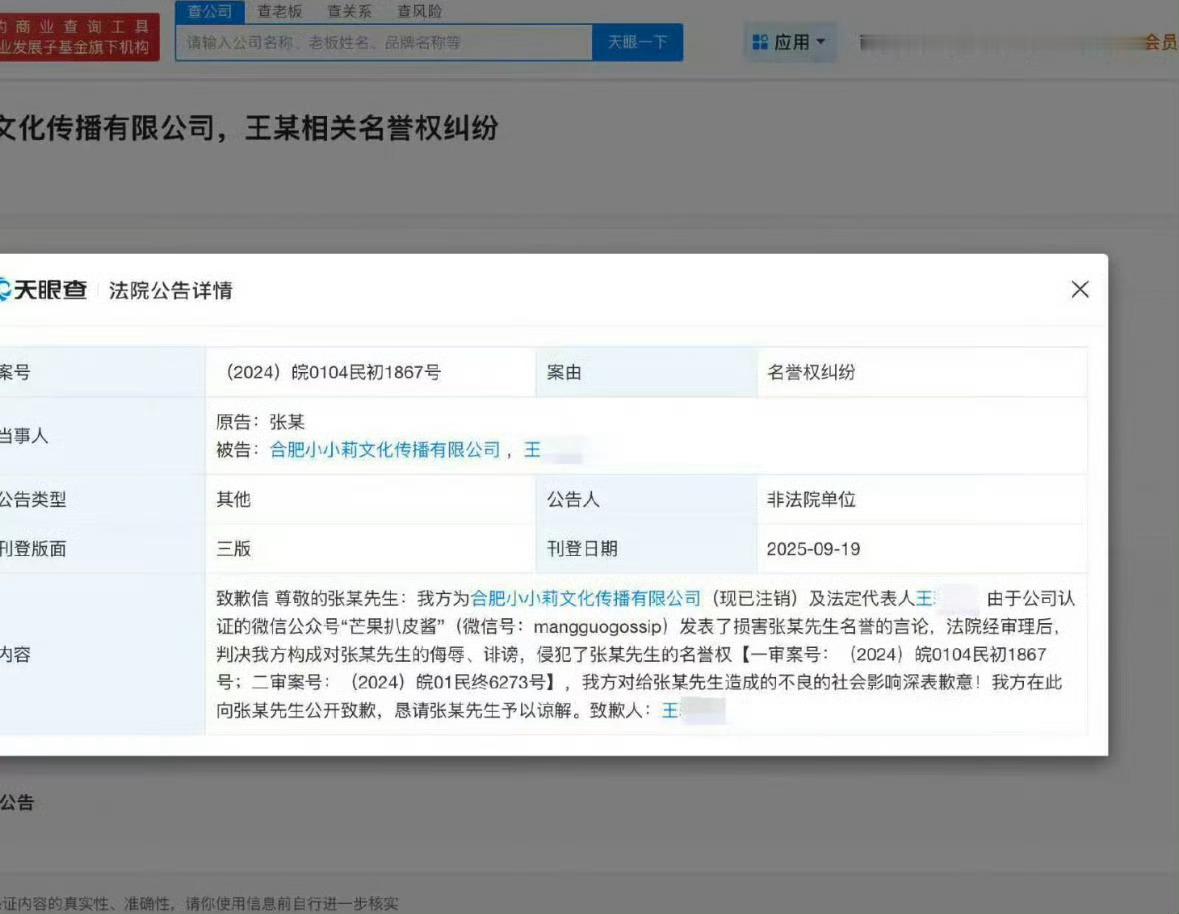Select the 名誉权纠纷 case cause value
The image size is (1179, 914).
811,372
